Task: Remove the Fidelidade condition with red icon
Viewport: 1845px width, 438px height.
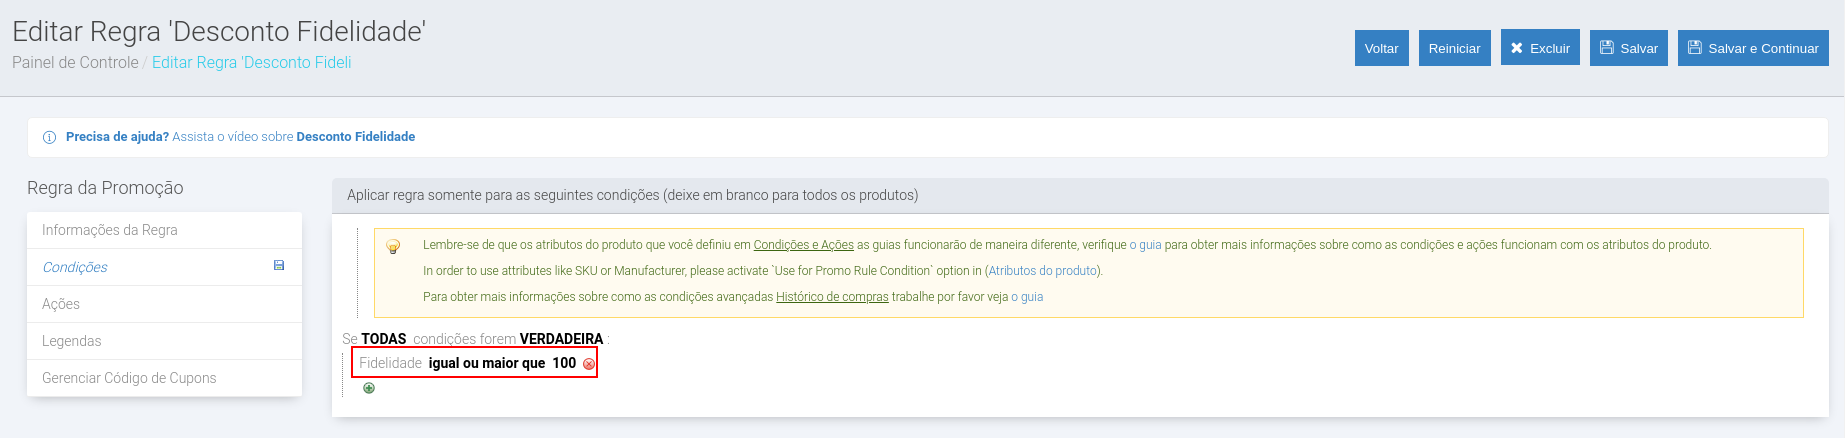Action: (589, 364)
